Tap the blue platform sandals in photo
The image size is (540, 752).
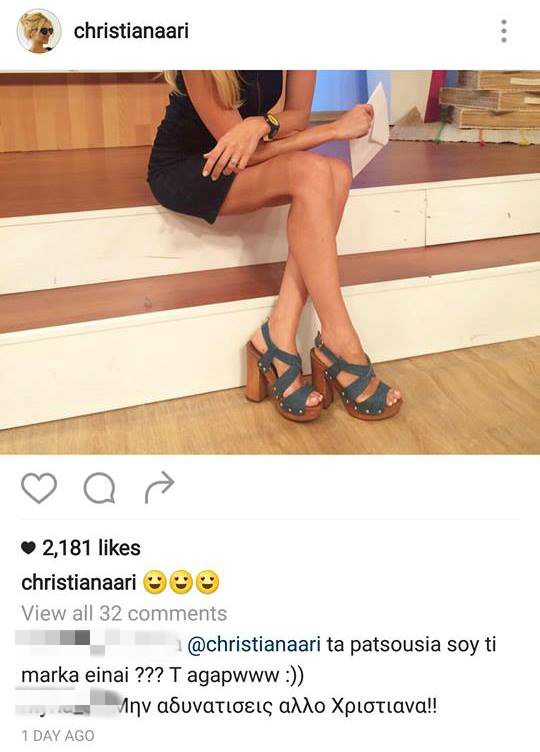[x=324, y=374]
